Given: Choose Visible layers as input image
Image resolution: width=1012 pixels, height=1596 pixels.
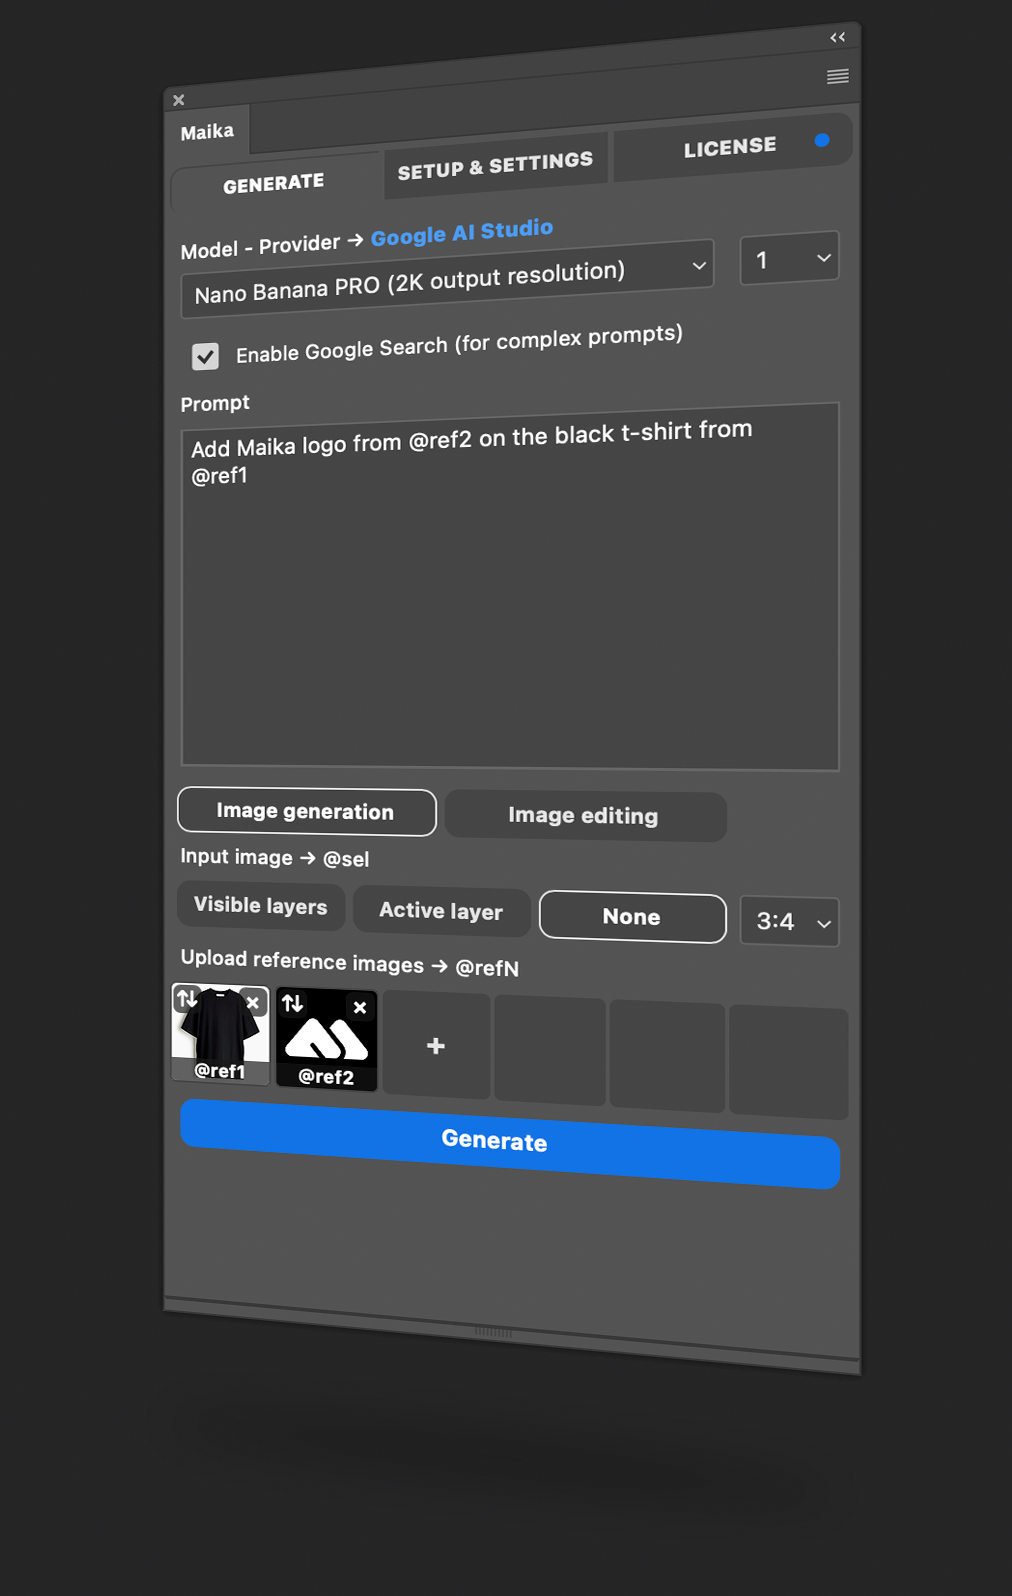Looking at the screenshot, I should coord(261,906).
